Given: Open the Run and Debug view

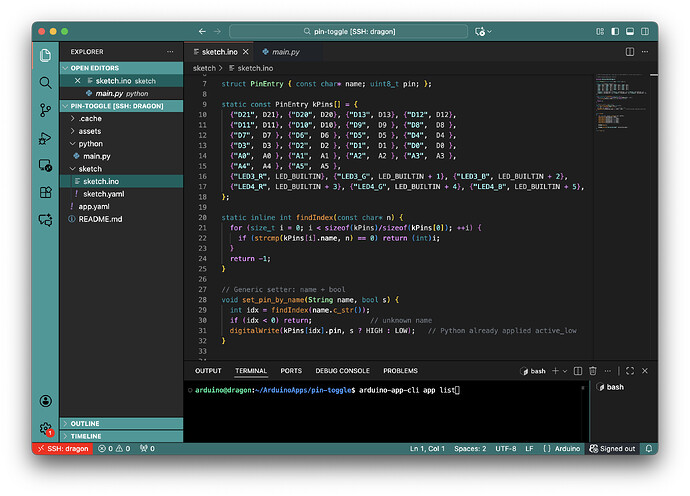Looking at the screenshot, I should tap(45, 138).
